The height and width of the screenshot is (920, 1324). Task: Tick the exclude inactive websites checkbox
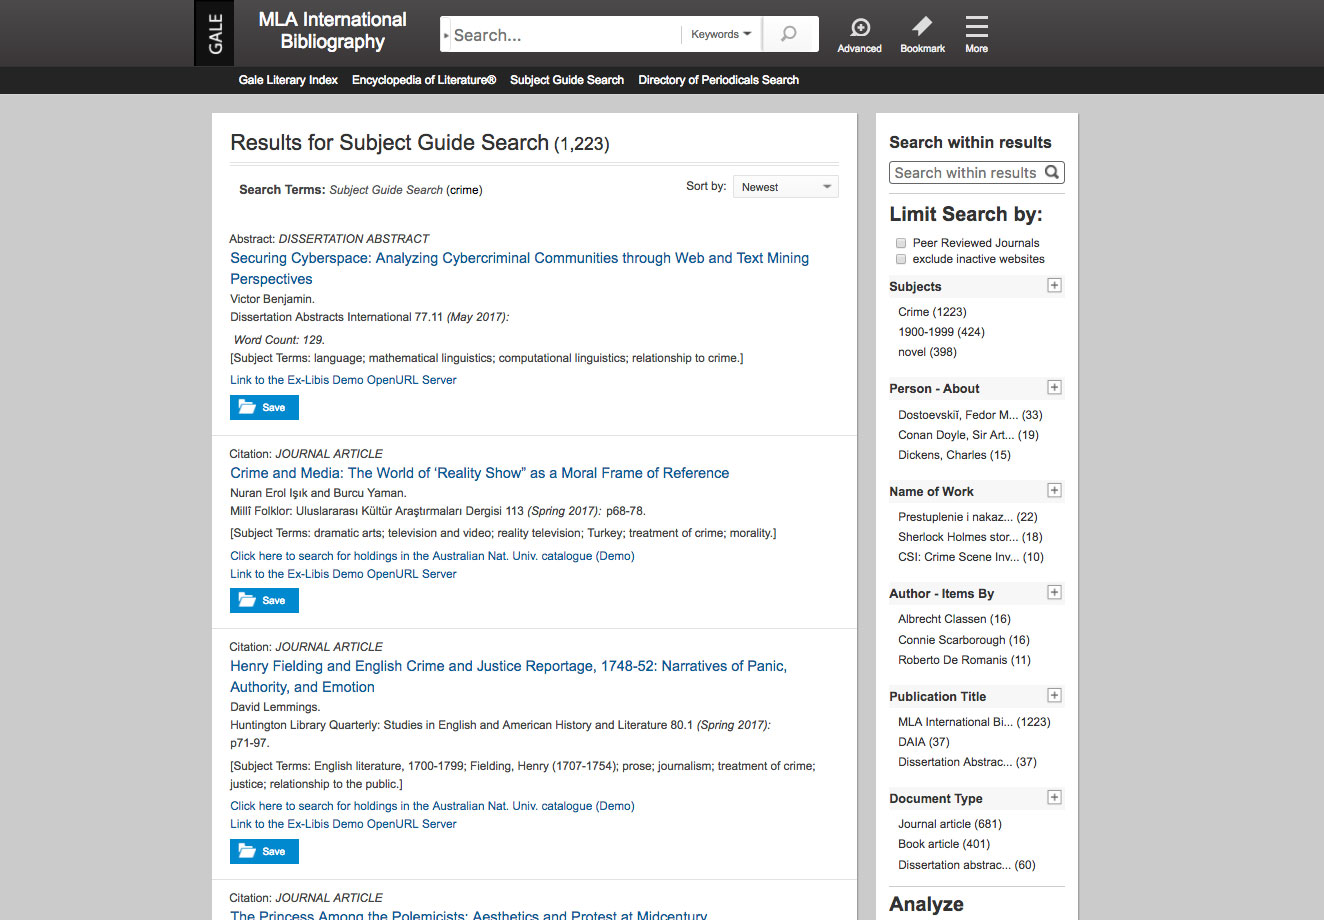[x=901, y=259]
